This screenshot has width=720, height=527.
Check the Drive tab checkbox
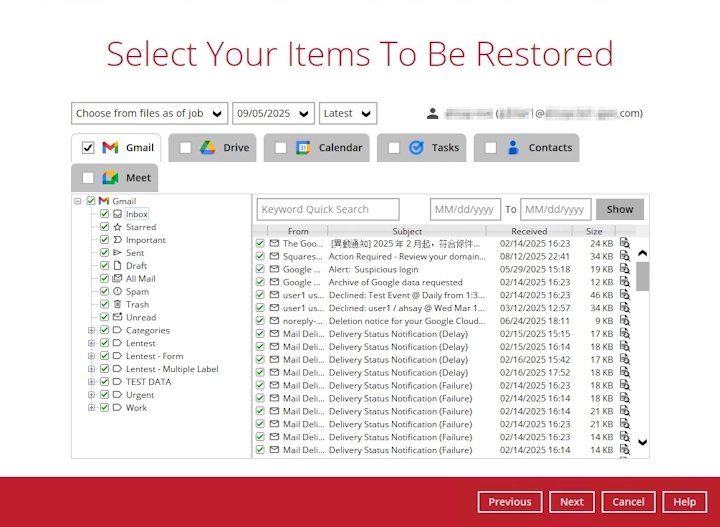click(x=186, y=147)
